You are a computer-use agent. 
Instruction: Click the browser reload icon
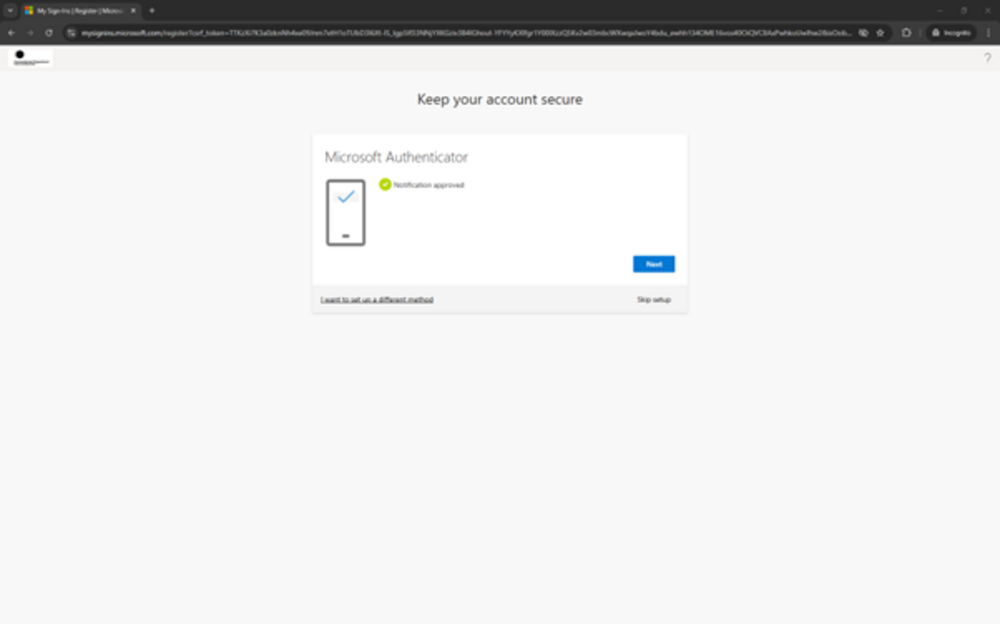[x=48, y=32]
